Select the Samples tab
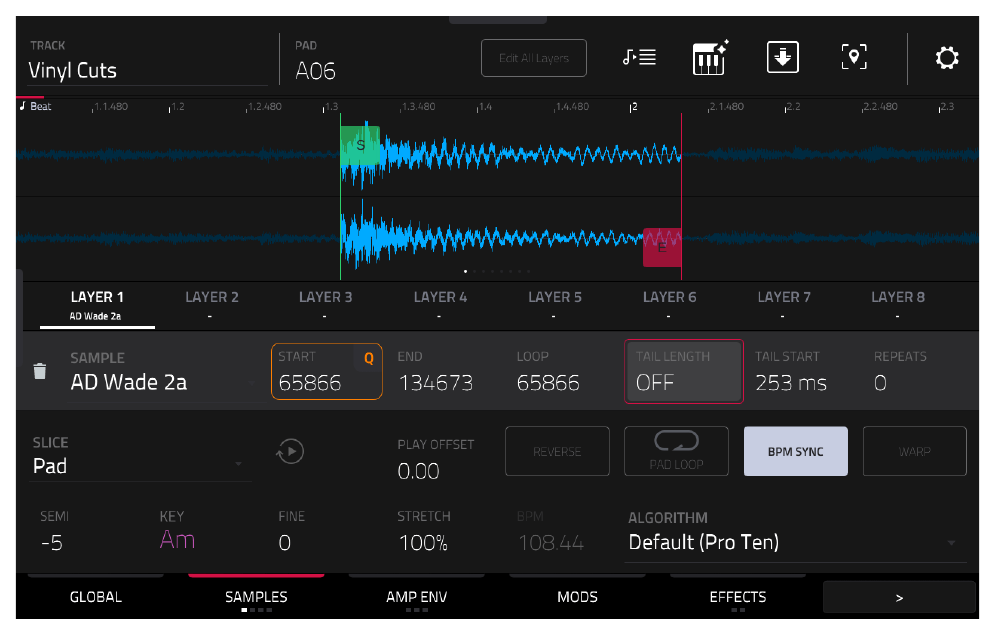This screenshot has height=636, width=996. [x=256, y=597]
